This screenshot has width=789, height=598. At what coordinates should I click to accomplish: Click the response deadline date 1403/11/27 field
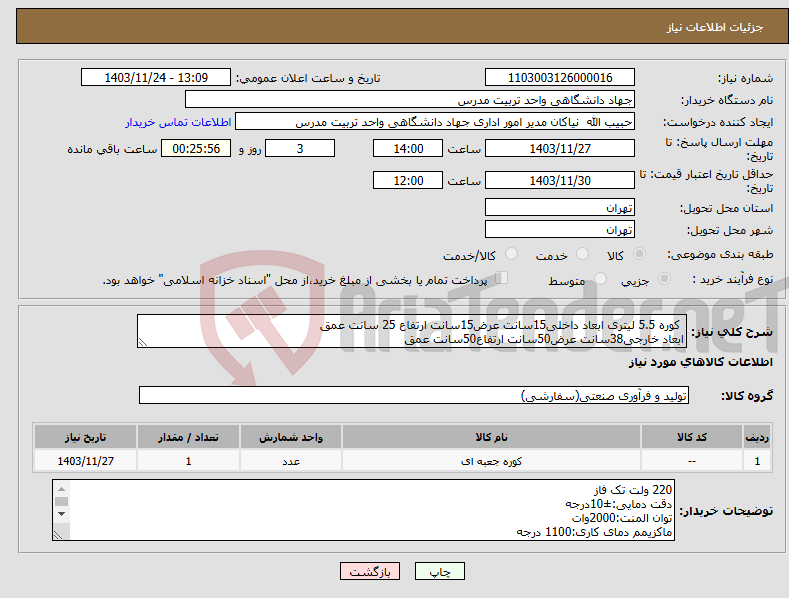[560, 148]
